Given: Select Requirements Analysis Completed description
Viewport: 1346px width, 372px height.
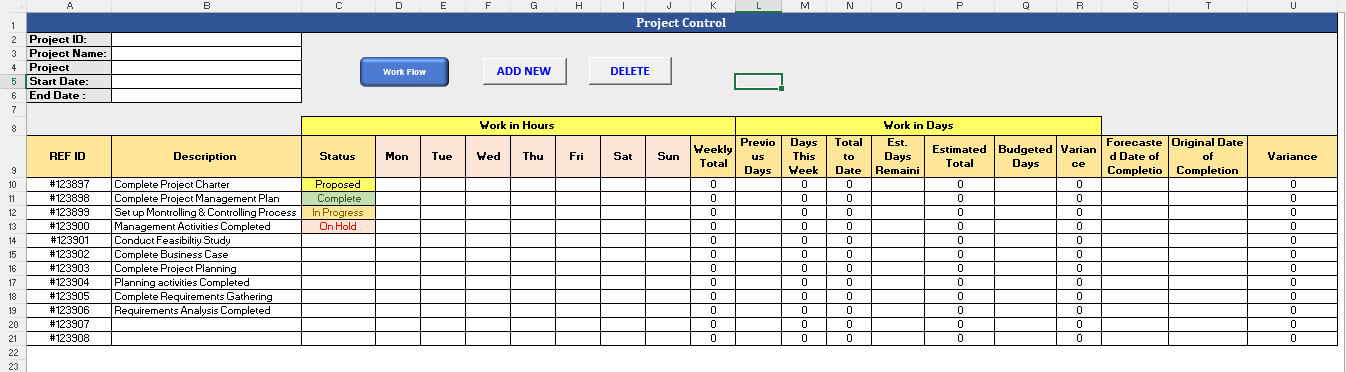Looking at the screenshot, I should click(x=206, y=310).
